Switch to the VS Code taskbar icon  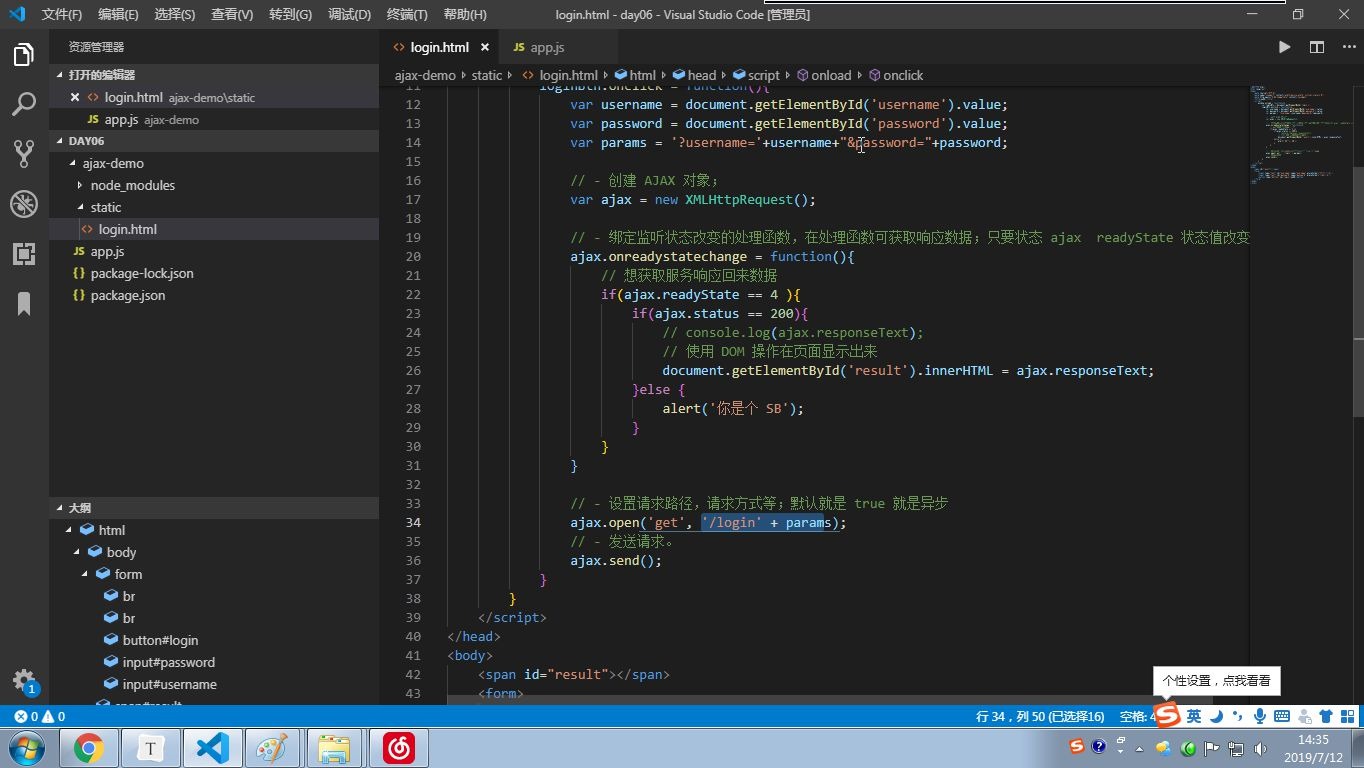(212, 747)
